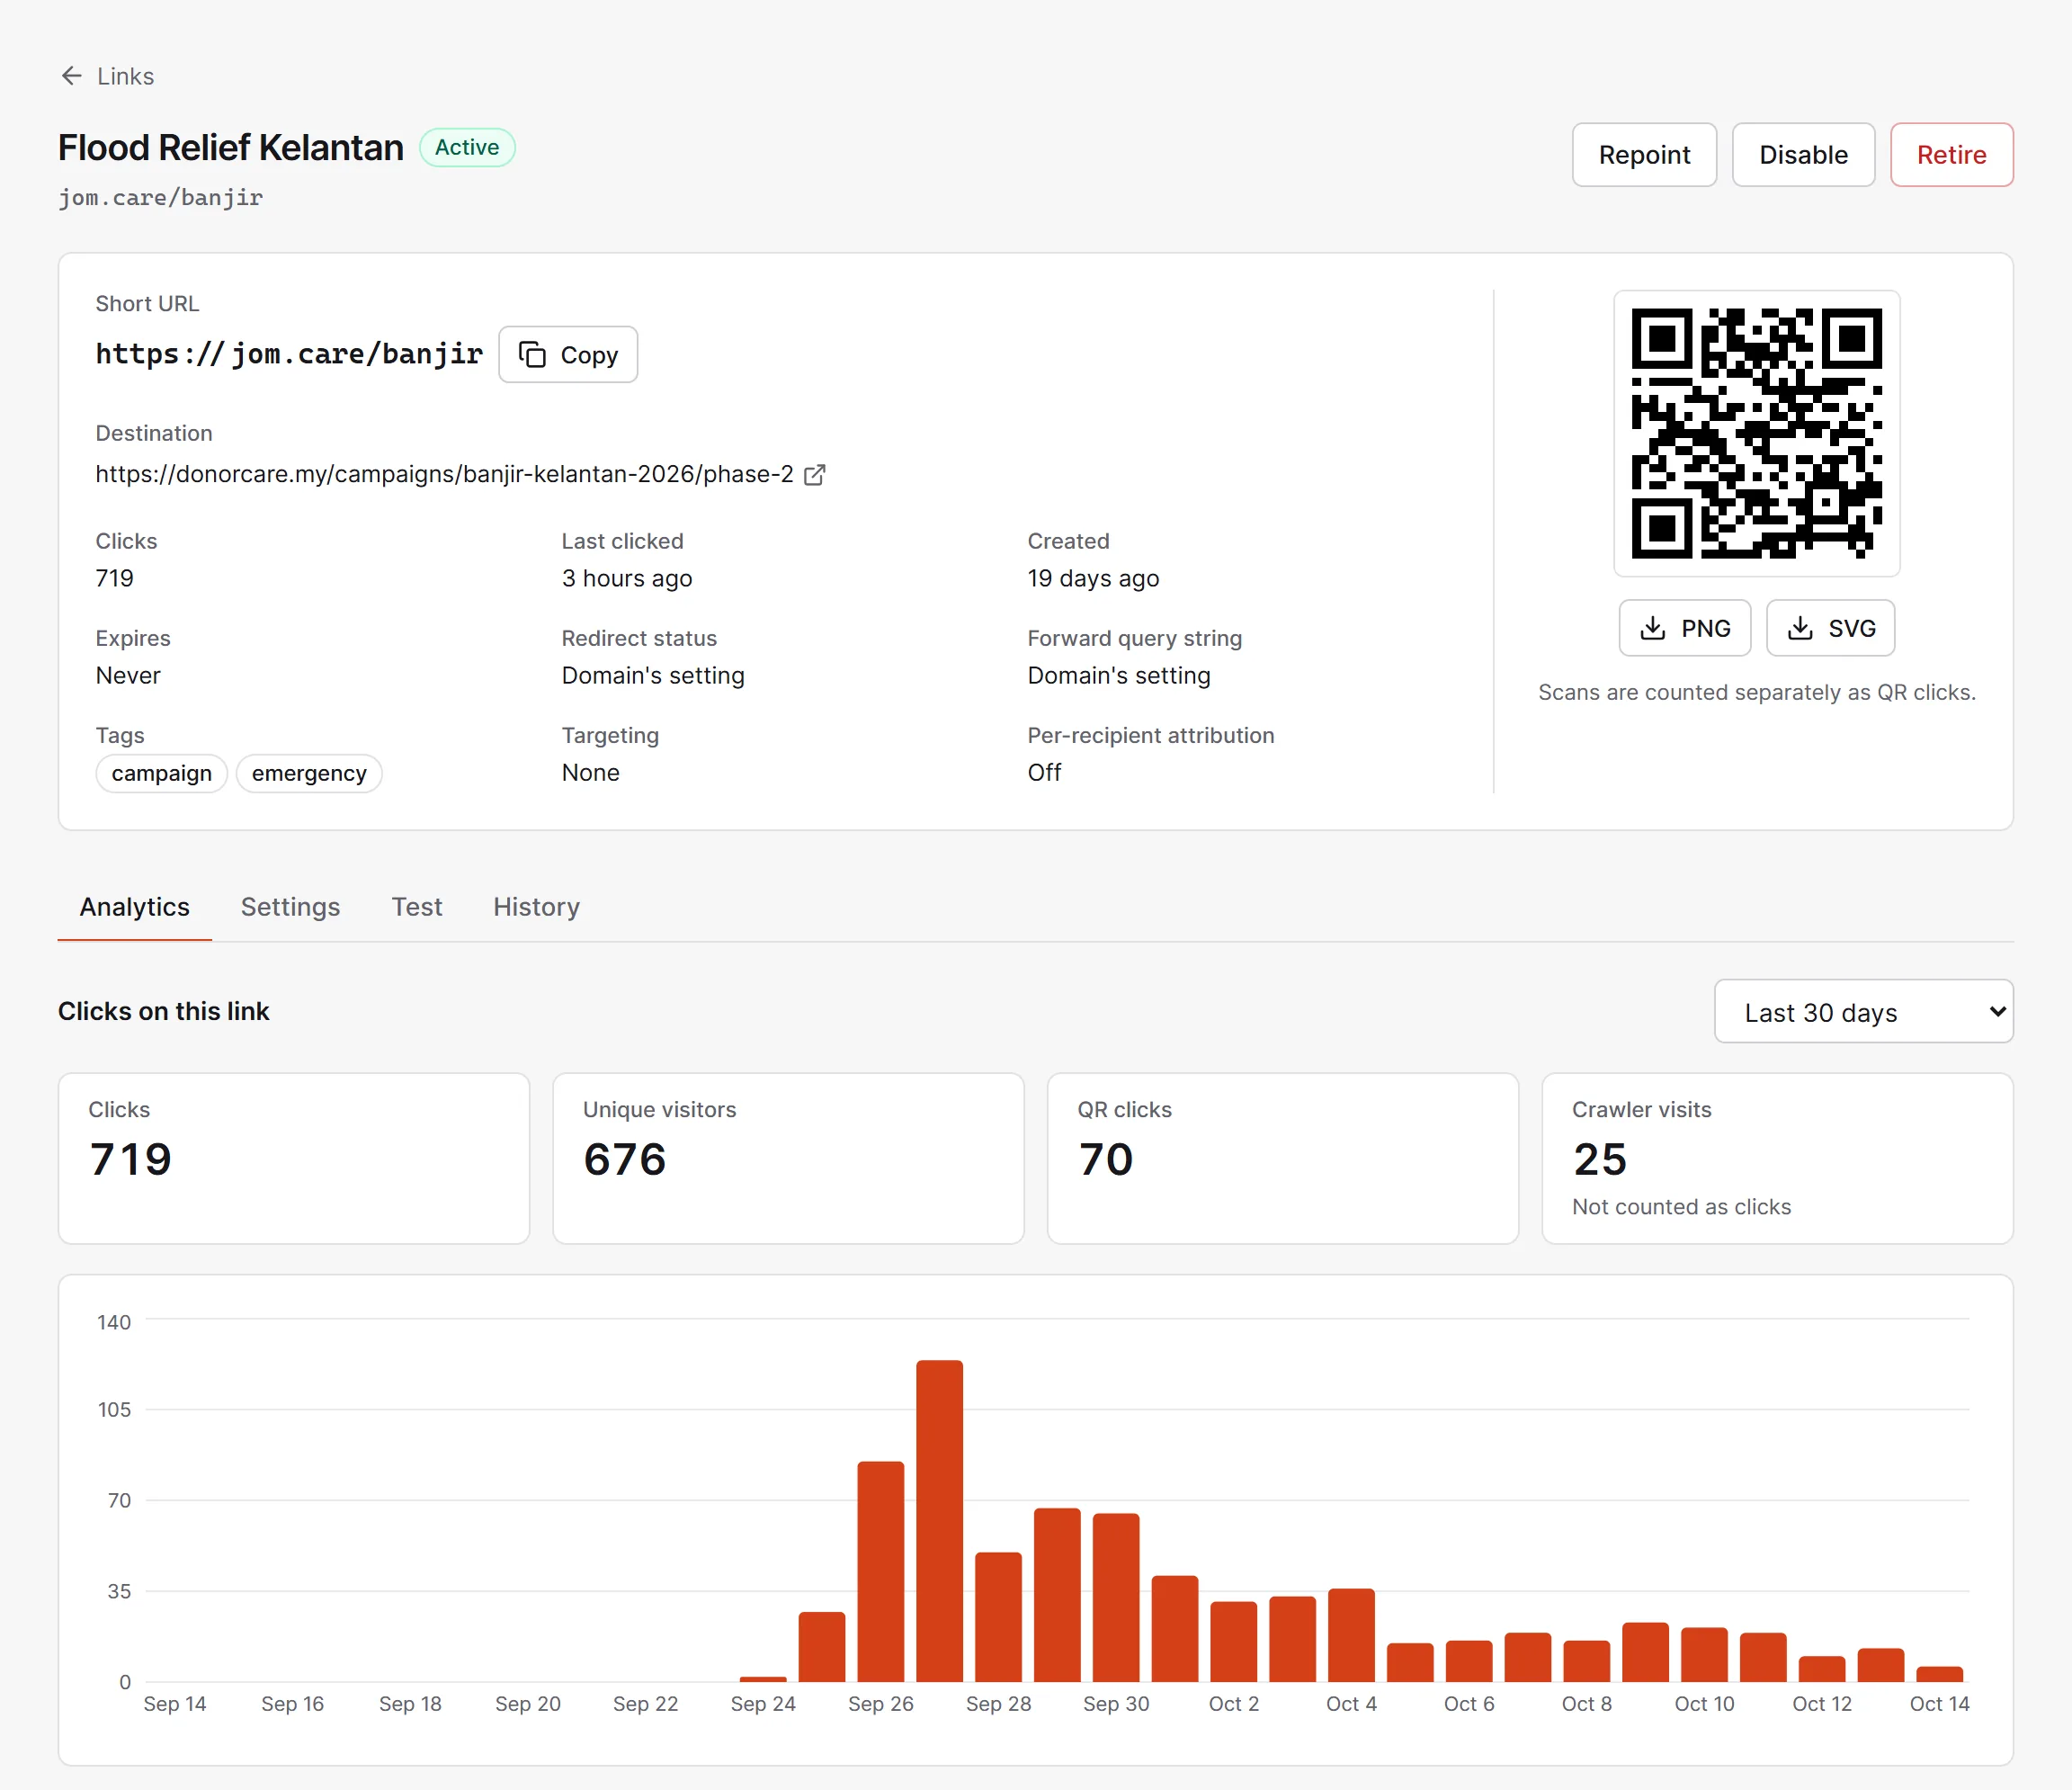Click the 'Oct 14' axis label

click(1939, 1704)
